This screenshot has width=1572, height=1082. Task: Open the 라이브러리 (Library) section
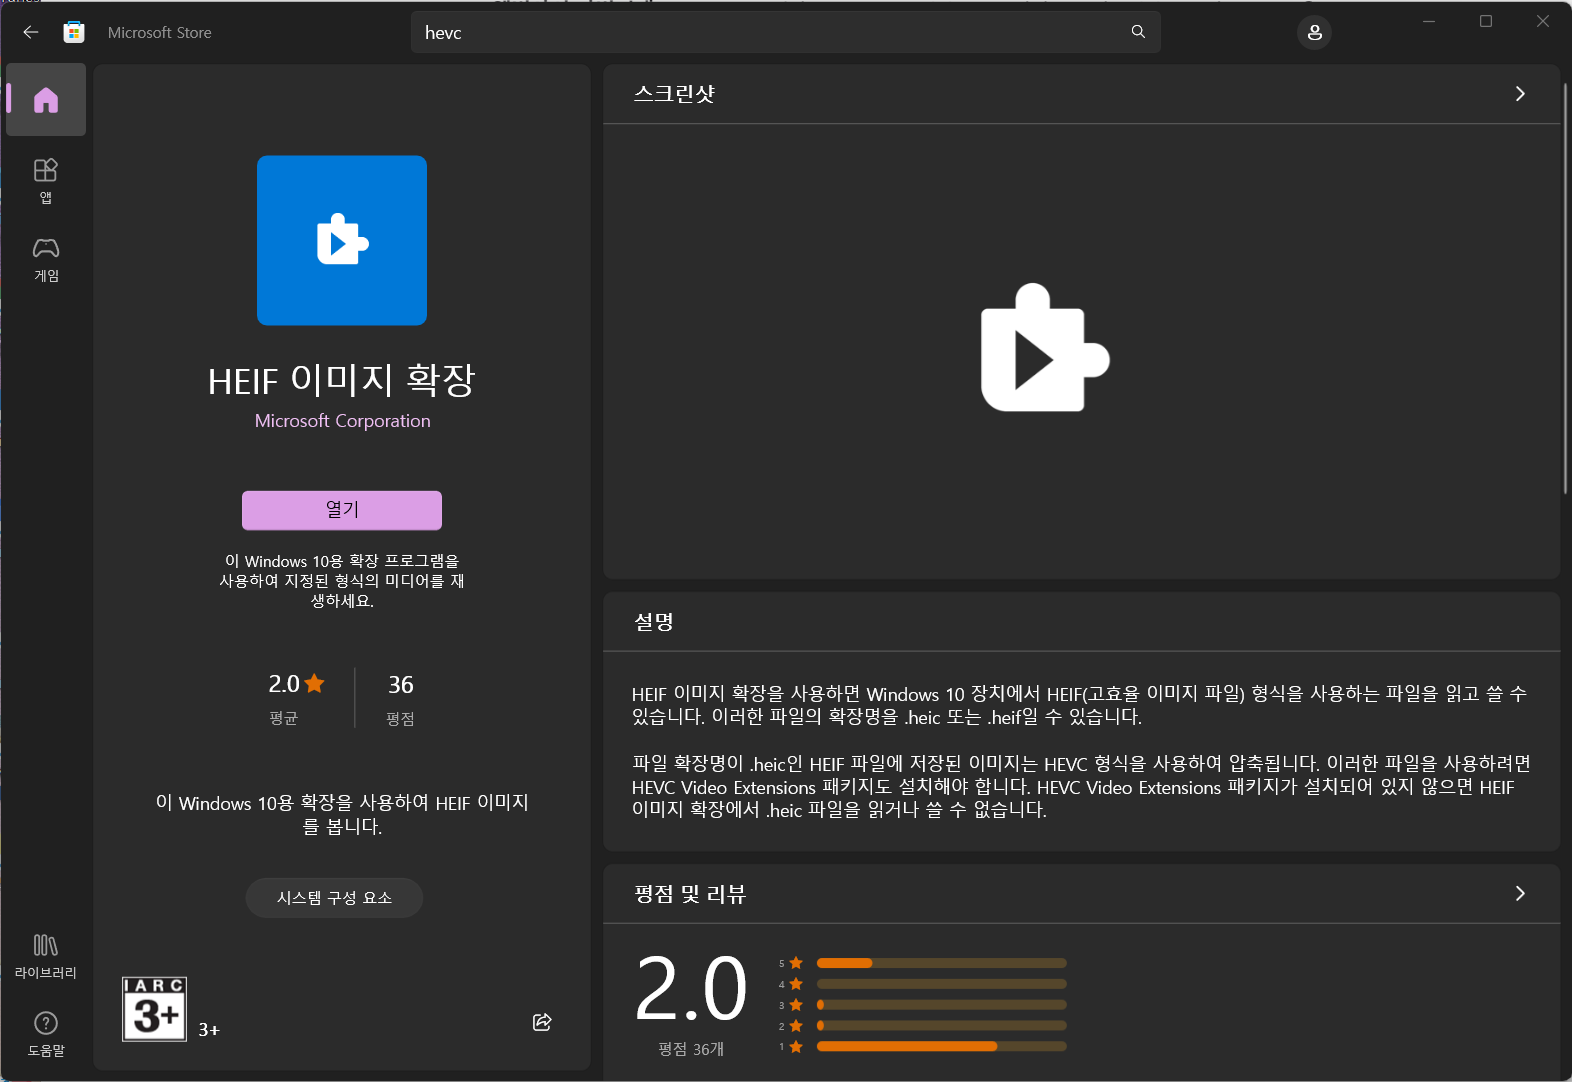(46, 957)
